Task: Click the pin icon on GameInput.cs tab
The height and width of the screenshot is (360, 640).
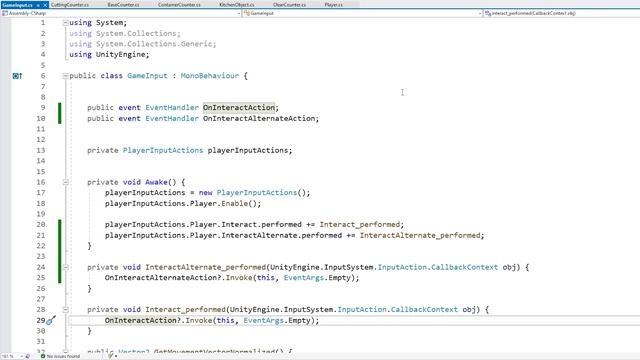Action: 38,5
